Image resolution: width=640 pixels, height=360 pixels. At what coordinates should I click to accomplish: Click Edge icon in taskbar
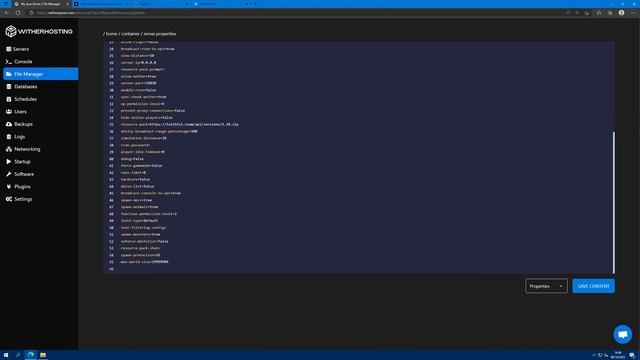click(x=31, y=355)
